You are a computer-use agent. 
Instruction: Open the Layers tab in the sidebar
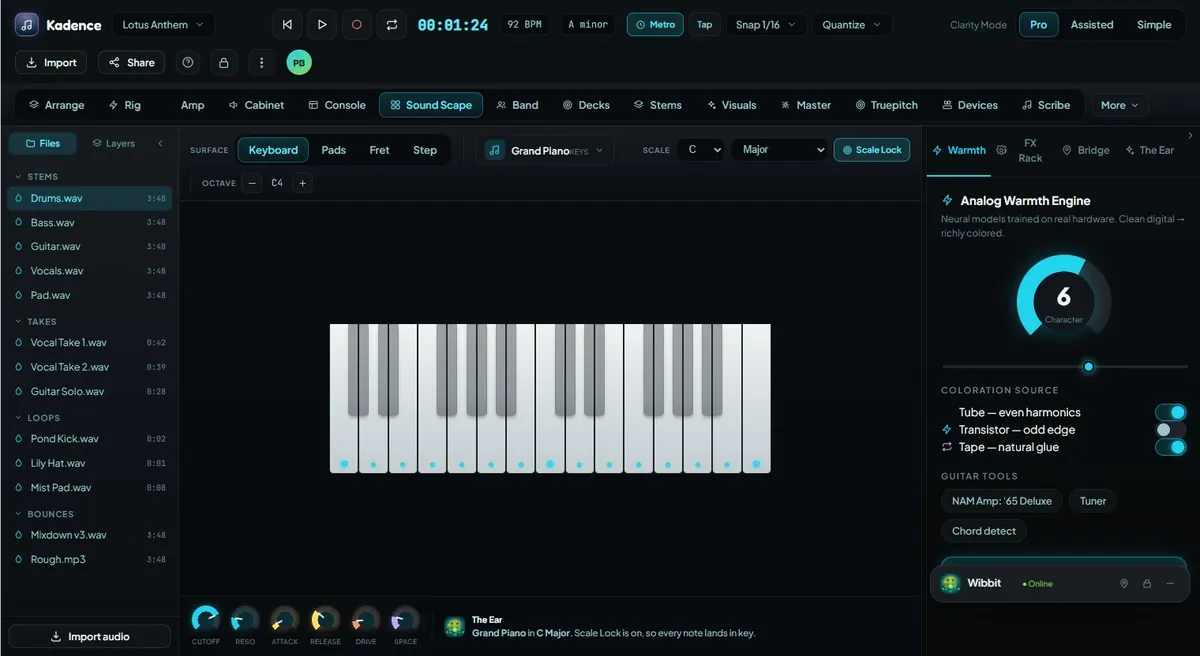[113, 143]
